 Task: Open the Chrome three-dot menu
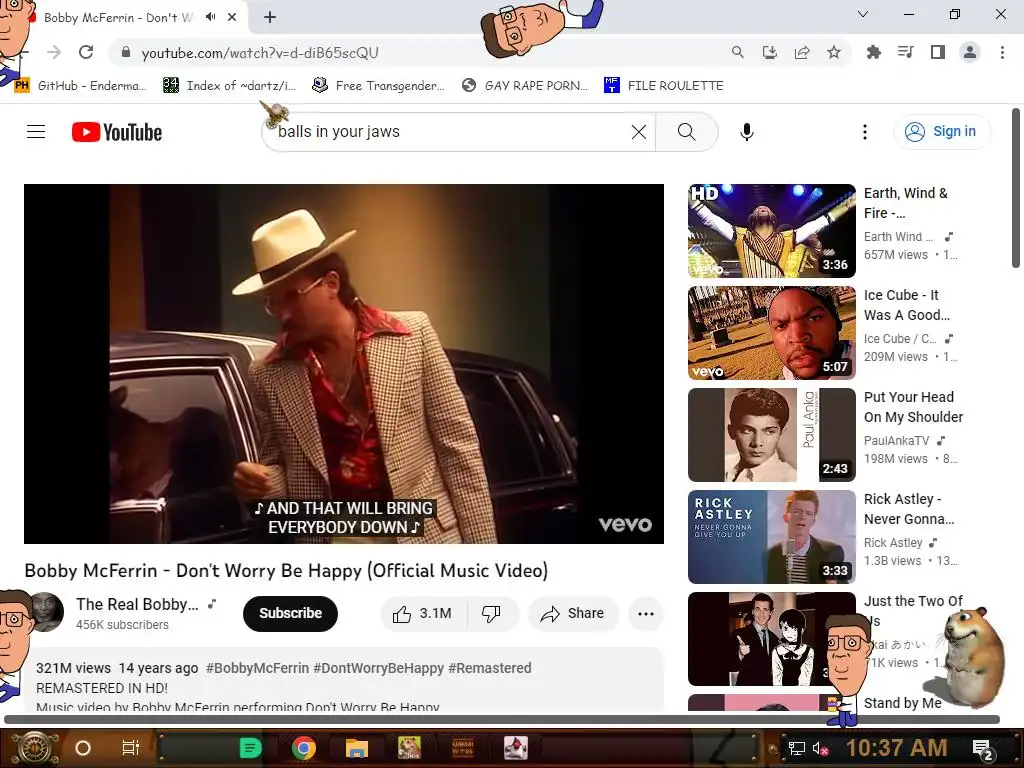[x=1002, y=52]
